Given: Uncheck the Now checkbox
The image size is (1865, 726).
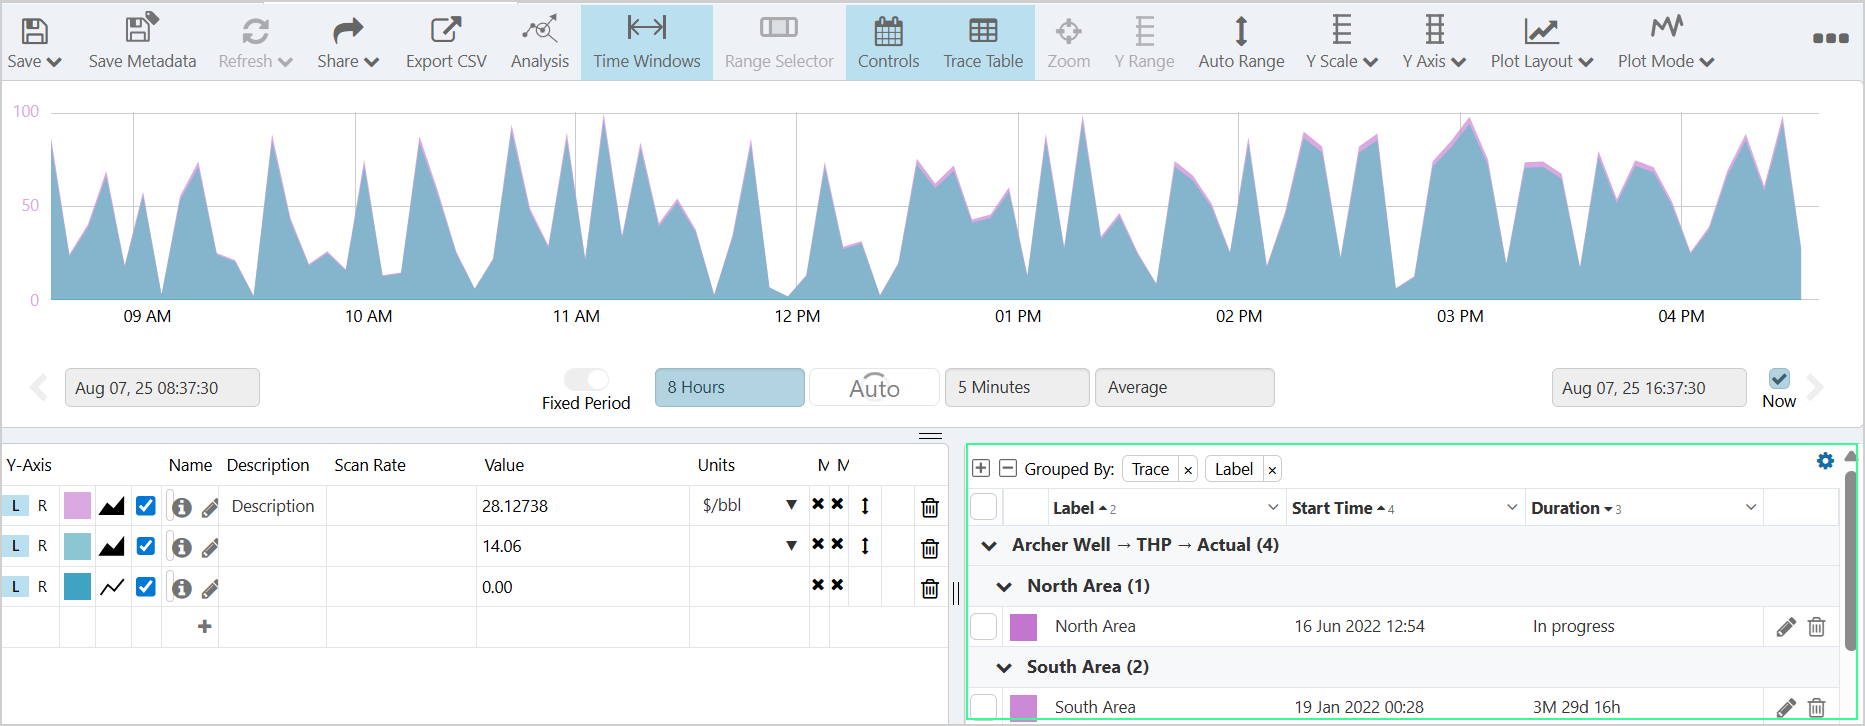Looking at the screenshot, I should 1779,379.
